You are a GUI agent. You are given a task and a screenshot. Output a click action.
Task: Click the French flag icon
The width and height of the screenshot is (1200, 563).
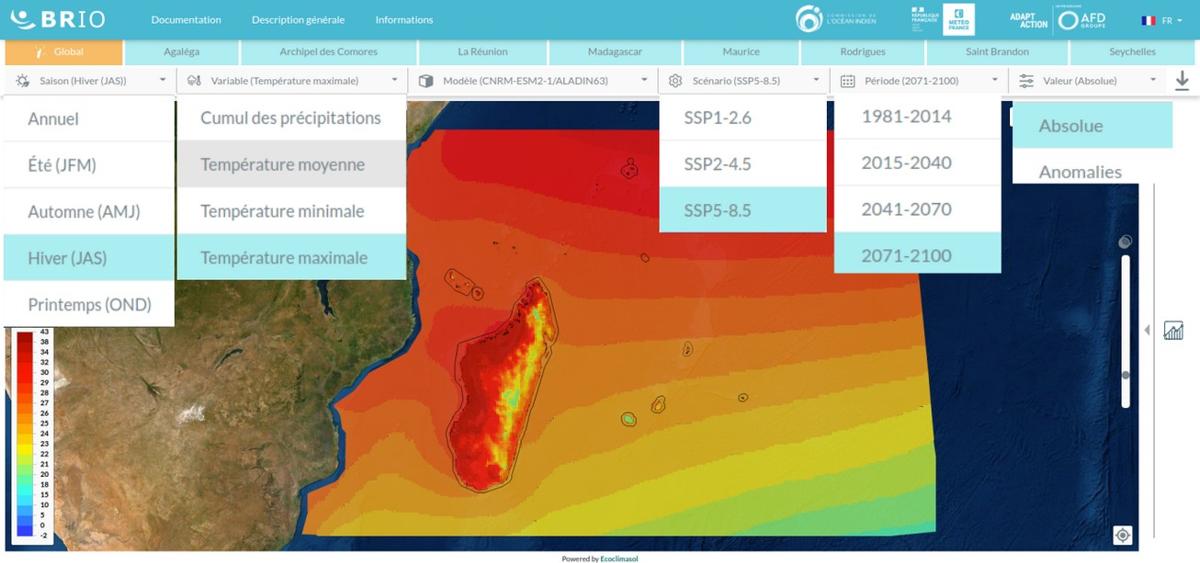(1148, 20)
